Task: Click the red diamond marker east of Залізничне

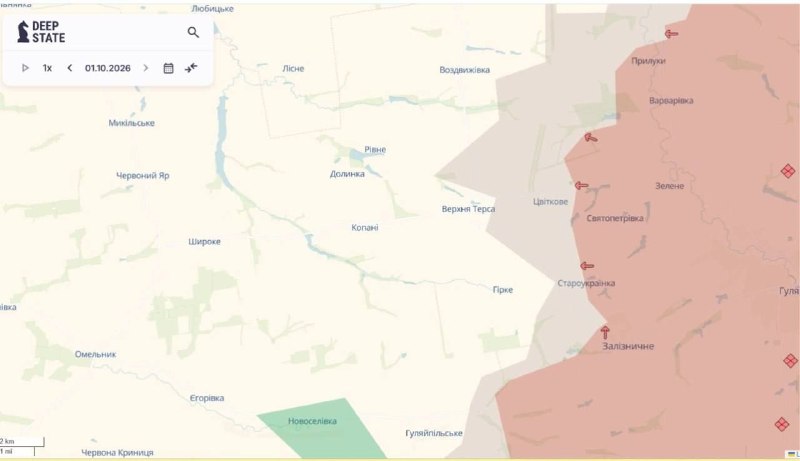Action: 790,361
